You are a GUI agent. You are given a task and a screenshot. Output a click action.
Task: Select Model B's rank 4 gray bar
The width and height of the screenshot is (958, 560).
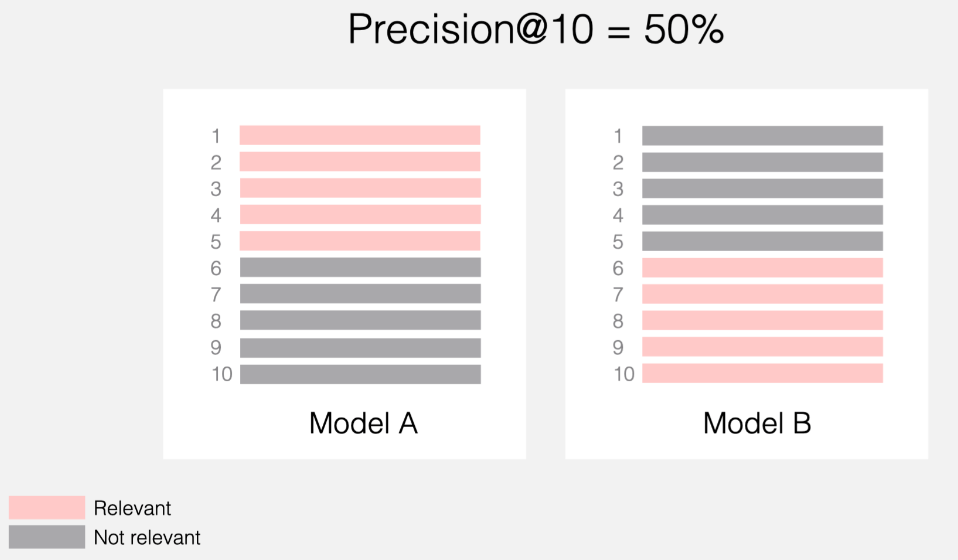click(x=762, y=214)
